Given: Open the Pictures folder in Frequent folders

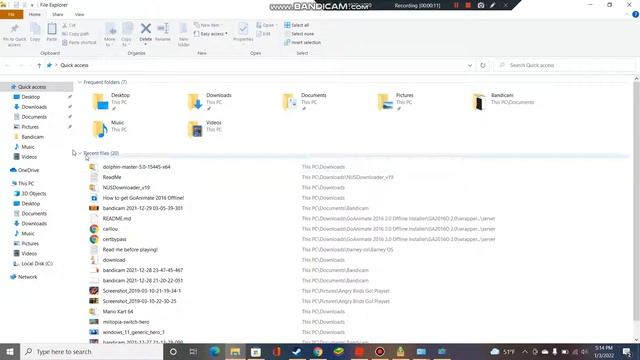Looking at the screenshot, I should point(396,102).
